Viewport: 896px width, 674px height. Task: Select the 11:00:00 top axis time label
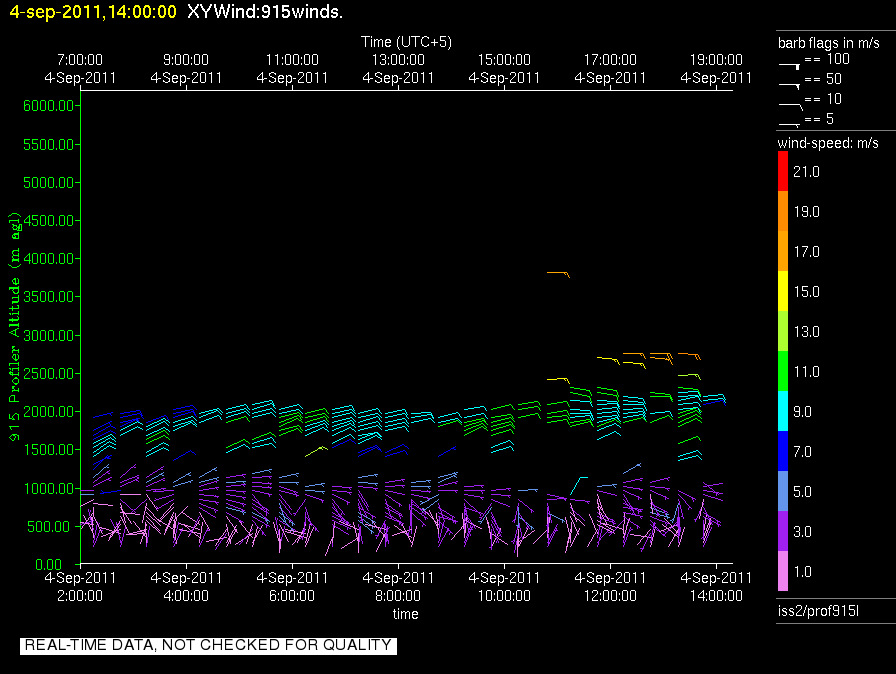point(292,60)
